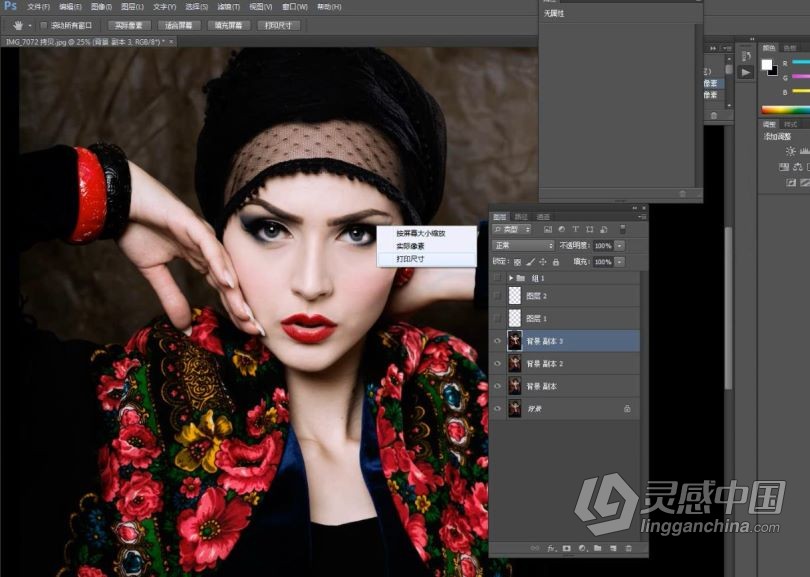Open the fx layer style menu
810x577 pixels.
pyautogui.click(x=552, y=548)
